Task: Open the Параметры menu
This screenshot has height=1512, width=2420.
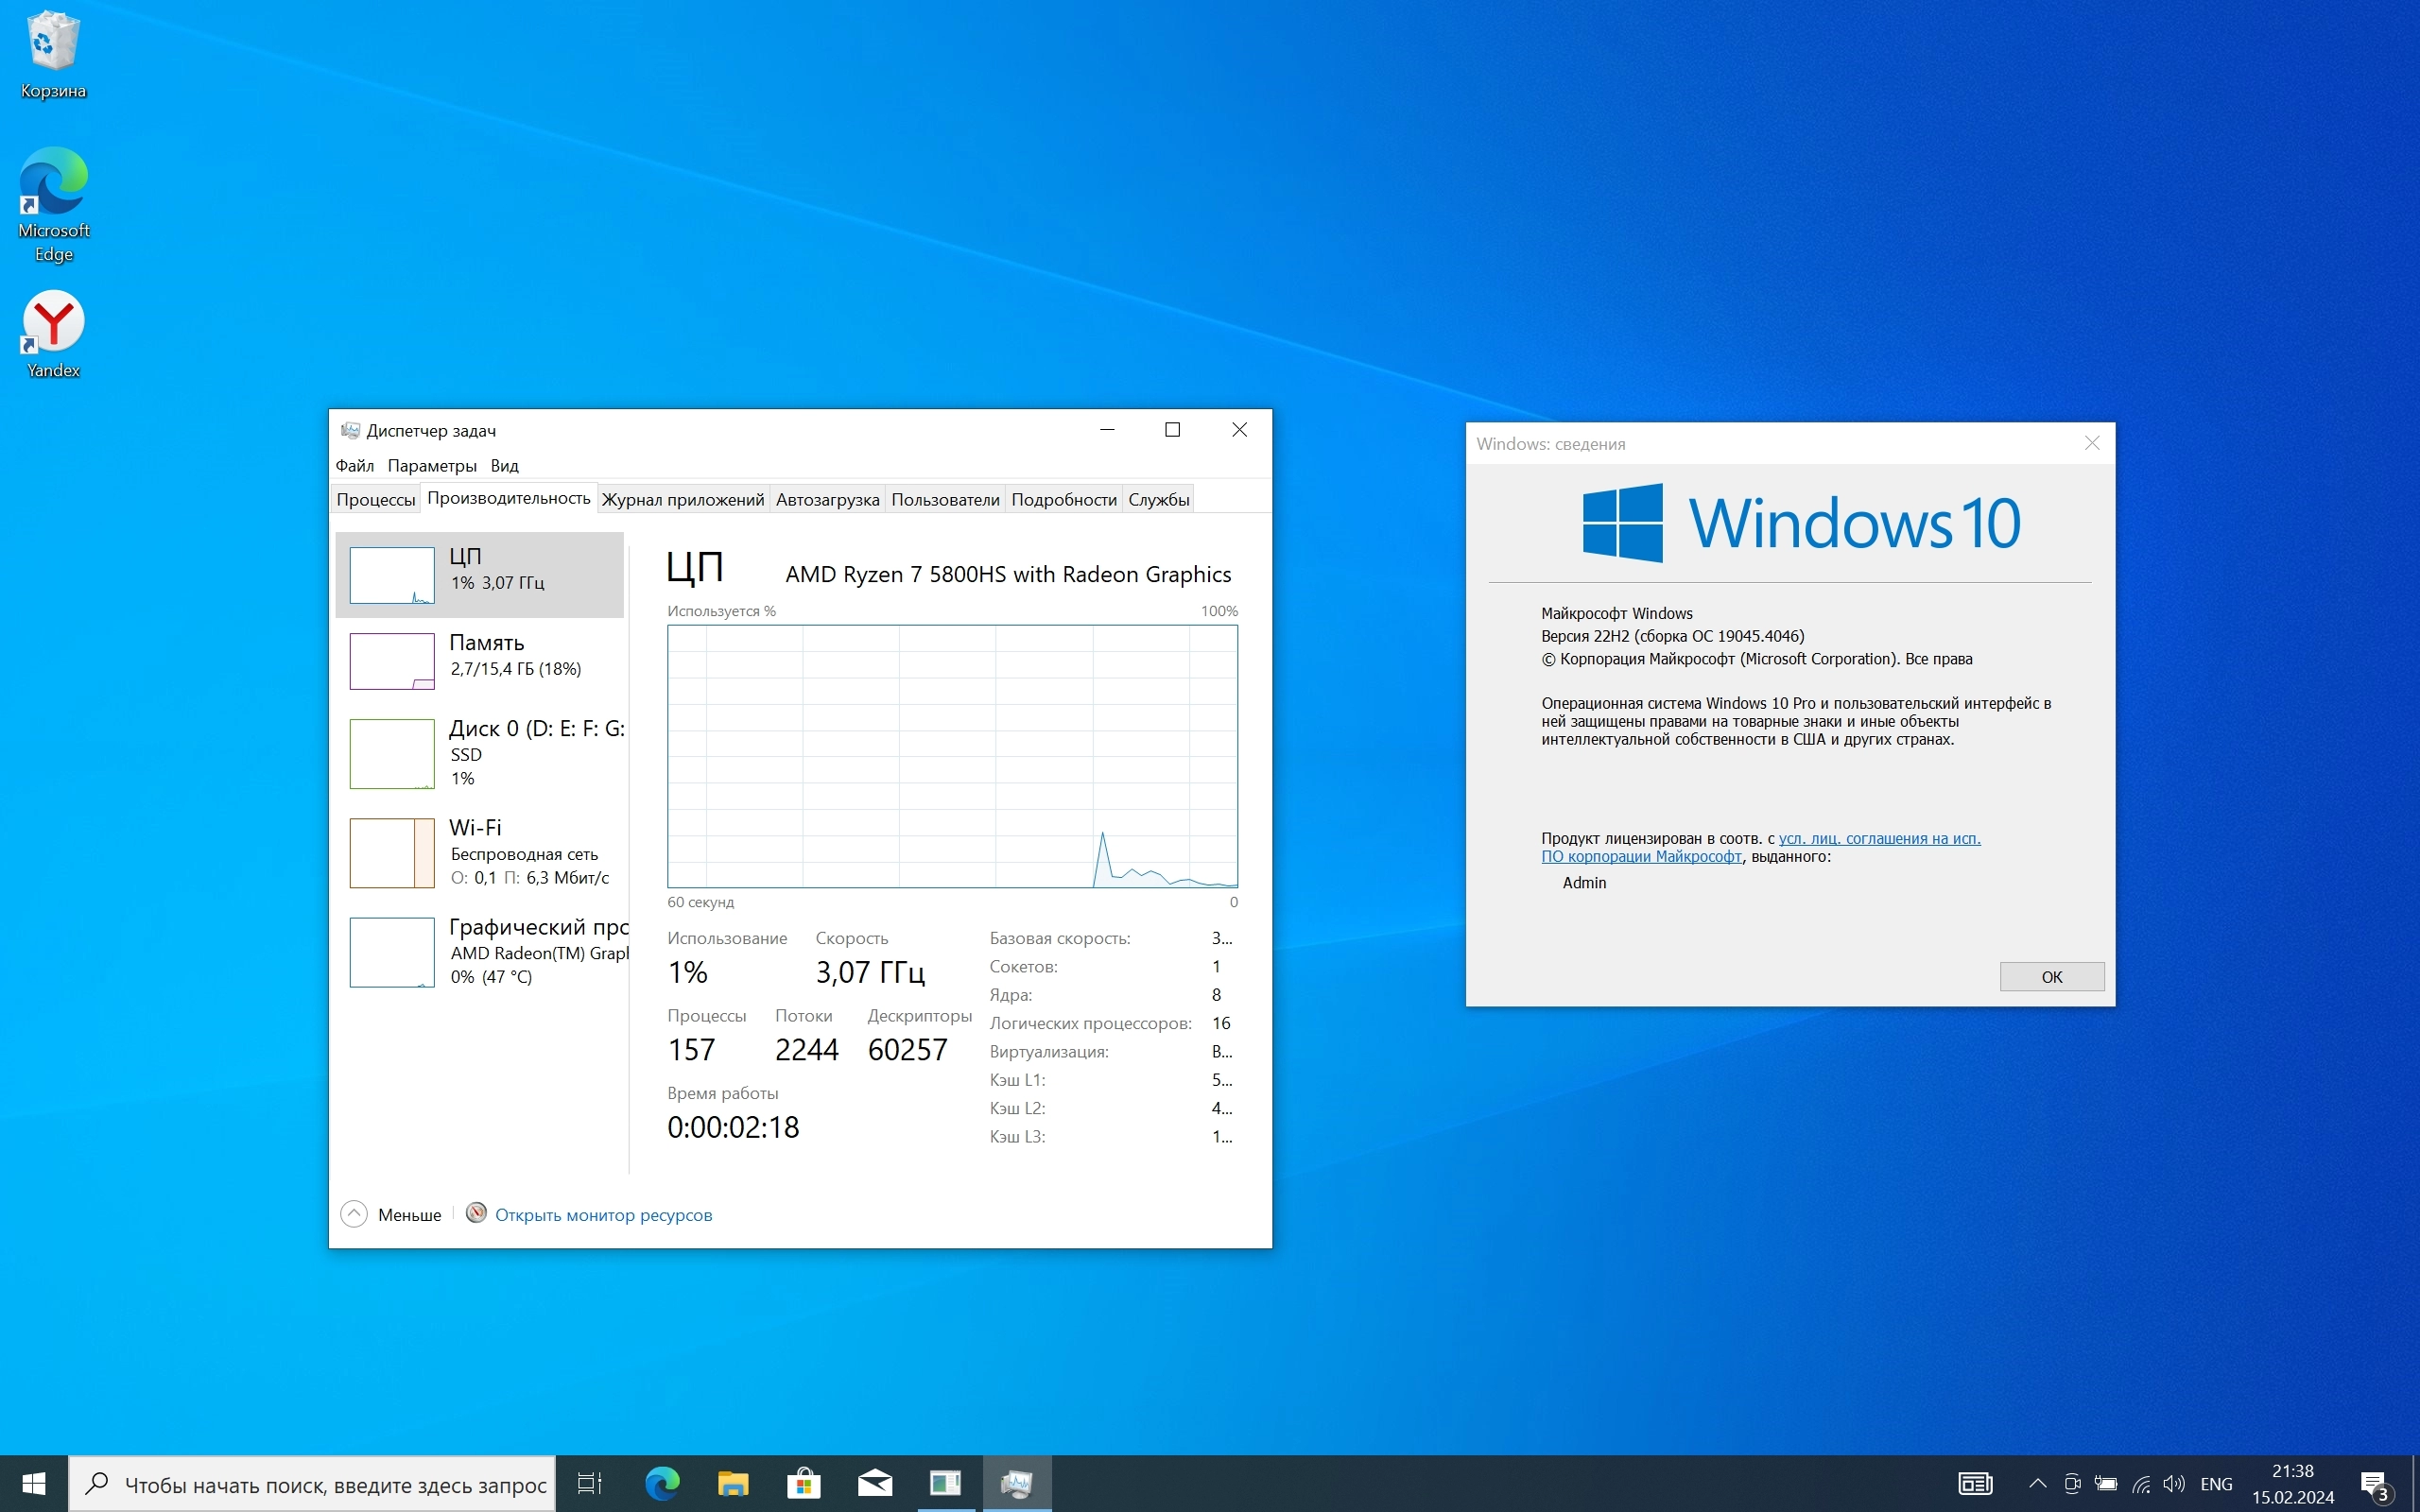Action: (x=432, y=466)
